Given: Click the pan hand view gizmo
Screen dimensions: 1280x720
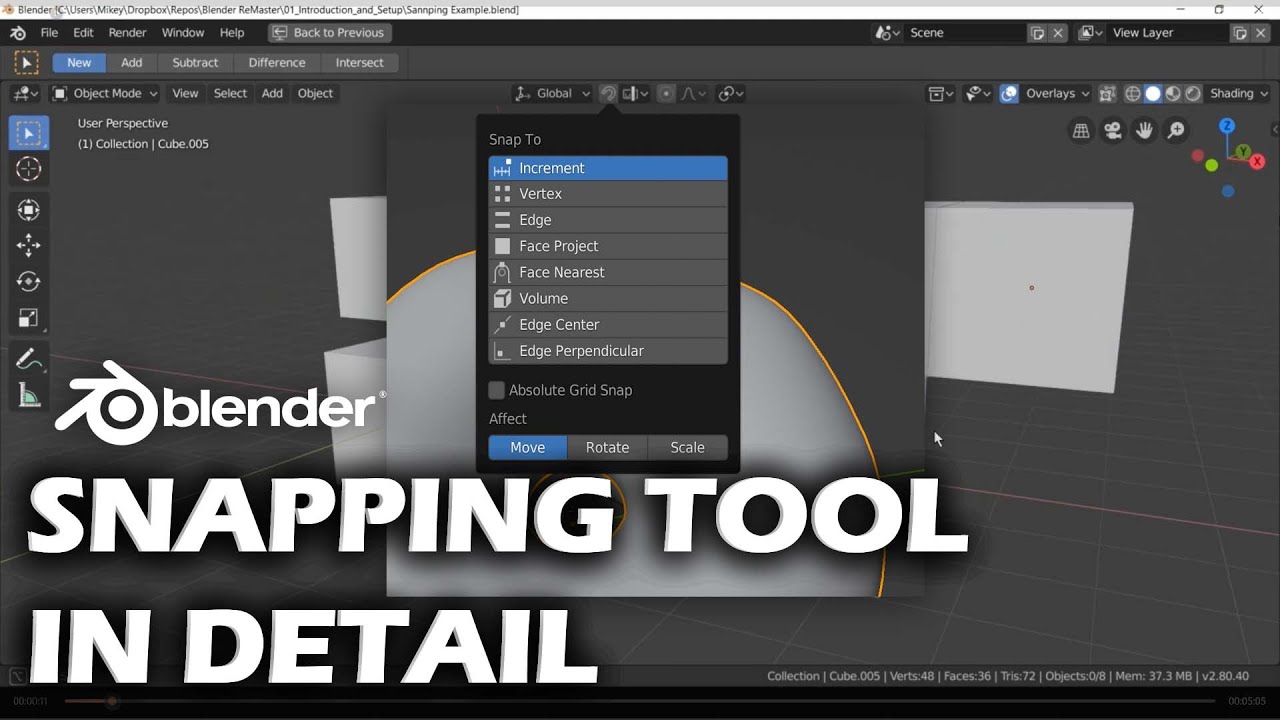Looking at the screenshot, I should (1145, 131).
